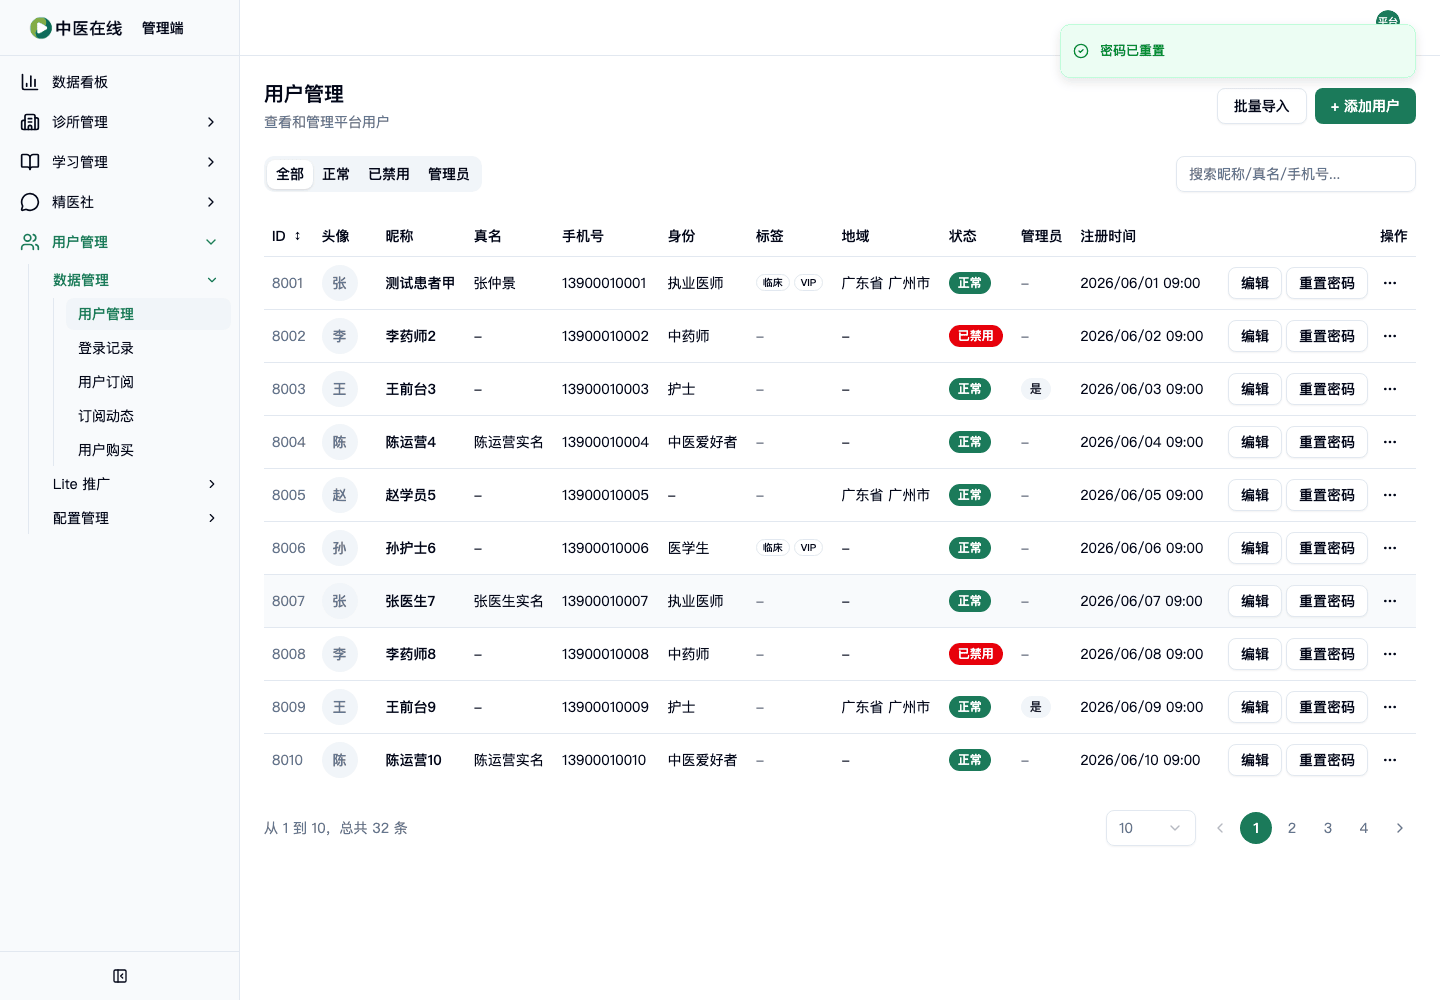This screenshot has width=1440, height=1000.
Task: Go to page 2 of results
Action: point(1292,828)
